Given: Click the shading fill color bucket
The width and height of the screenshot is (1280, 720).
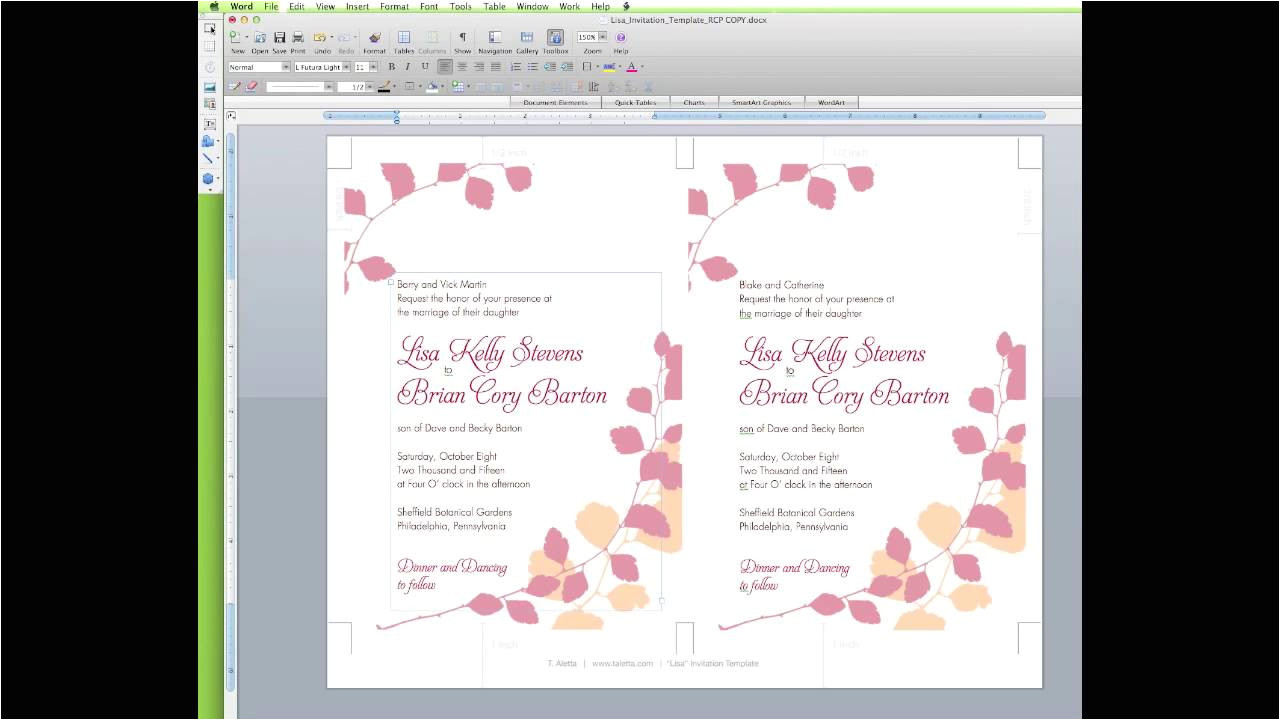Looking at the screenshot, I should (432, 87).
